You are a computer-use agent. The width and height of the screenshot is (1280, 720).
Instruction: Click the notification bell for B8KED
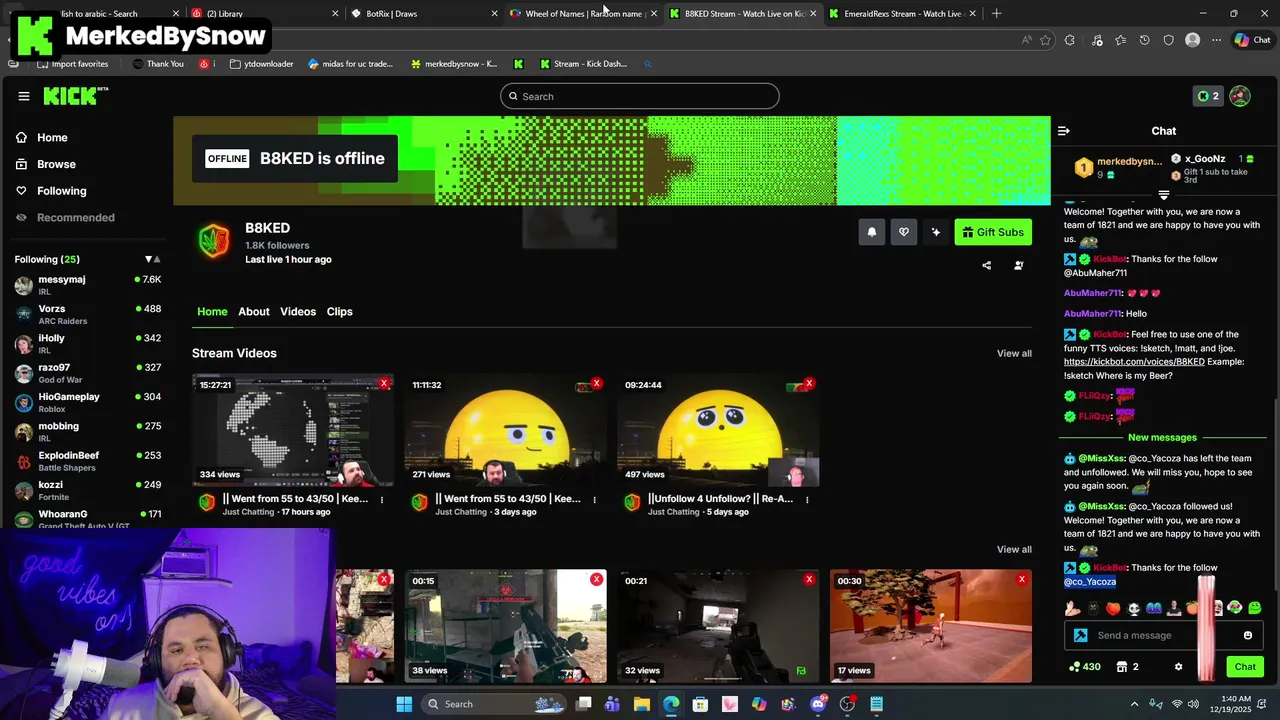tap(871, 232)
